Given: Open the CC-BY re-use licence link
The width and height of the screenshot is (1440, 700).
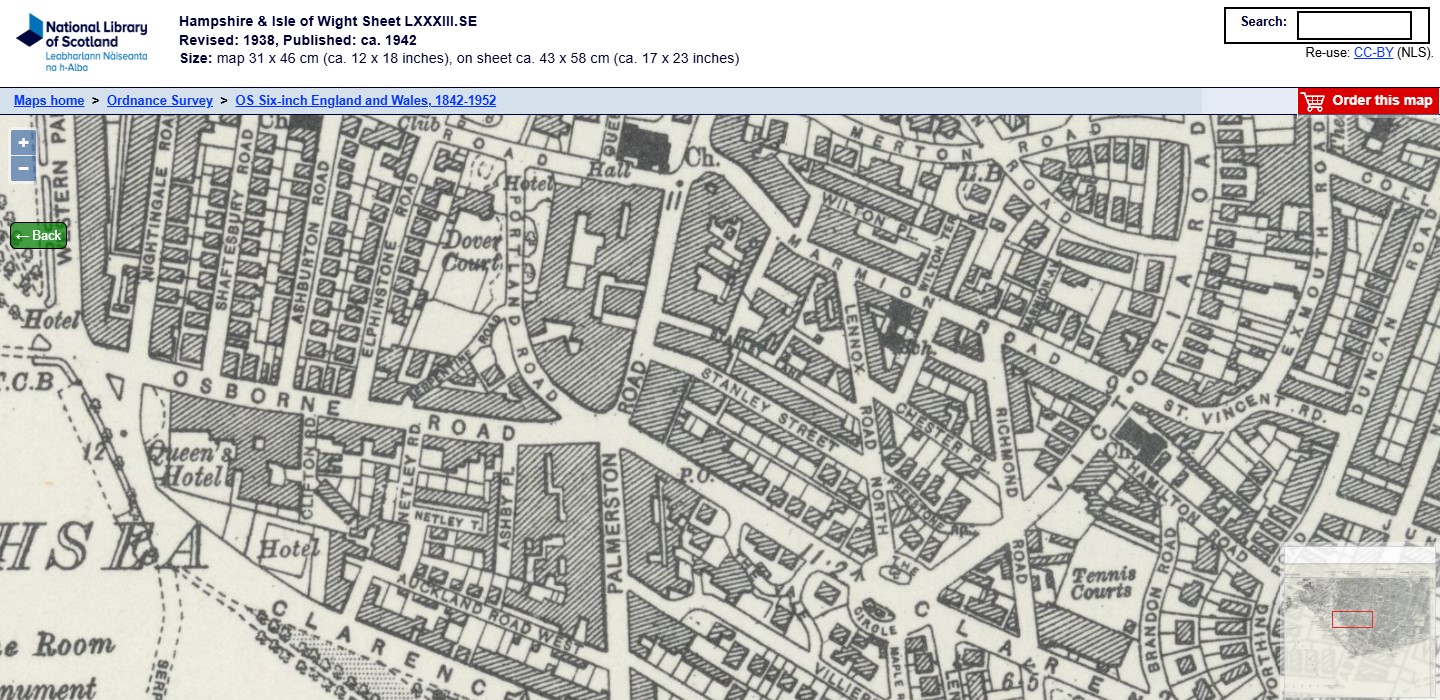Looking at the screenshot, I should tap(1373, 53).
